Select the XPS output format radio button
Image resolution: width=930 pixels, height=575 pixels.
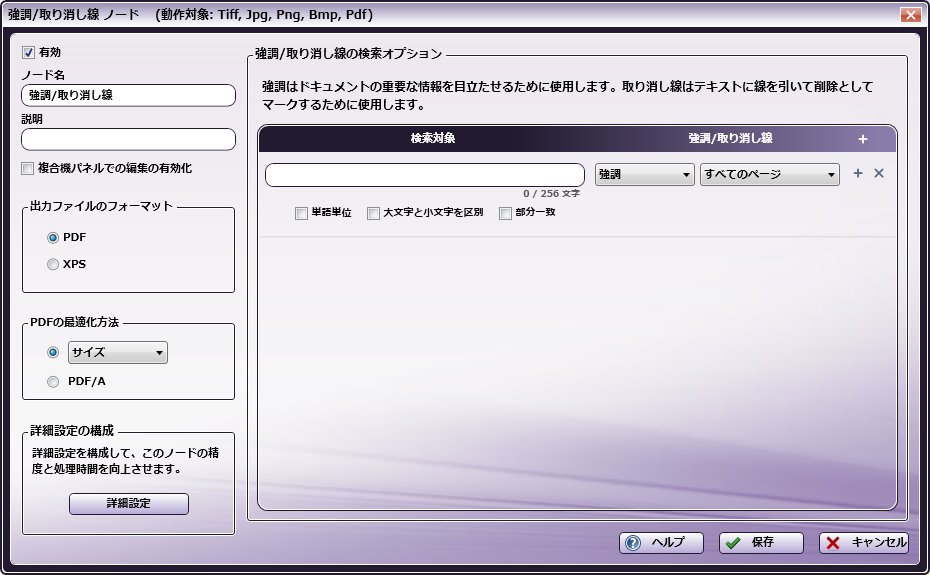point(53,264)
